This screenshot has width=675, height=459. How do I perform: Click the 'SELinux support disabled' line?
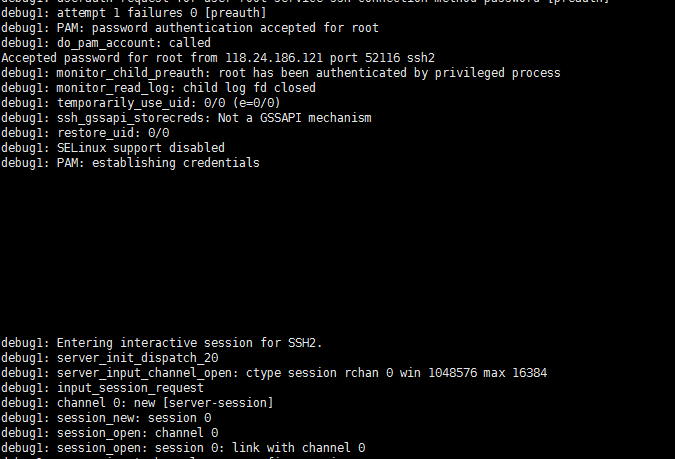113,148
